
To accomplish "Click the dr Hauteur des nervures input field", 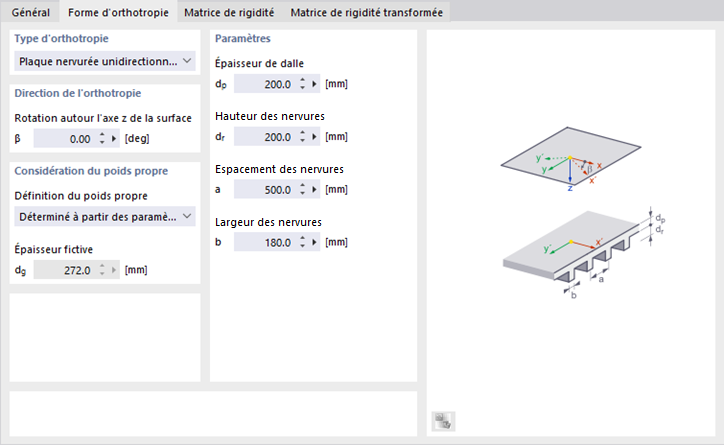I will (265, 137).
